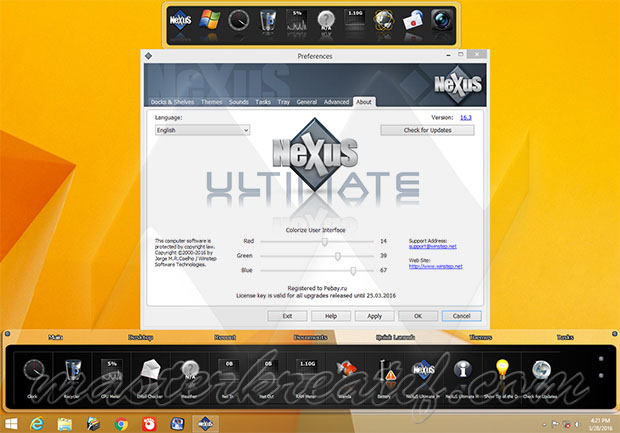620x433 pixels.
Task: Open the recycle bin icon in the top dock
Action: pos(268,20)
